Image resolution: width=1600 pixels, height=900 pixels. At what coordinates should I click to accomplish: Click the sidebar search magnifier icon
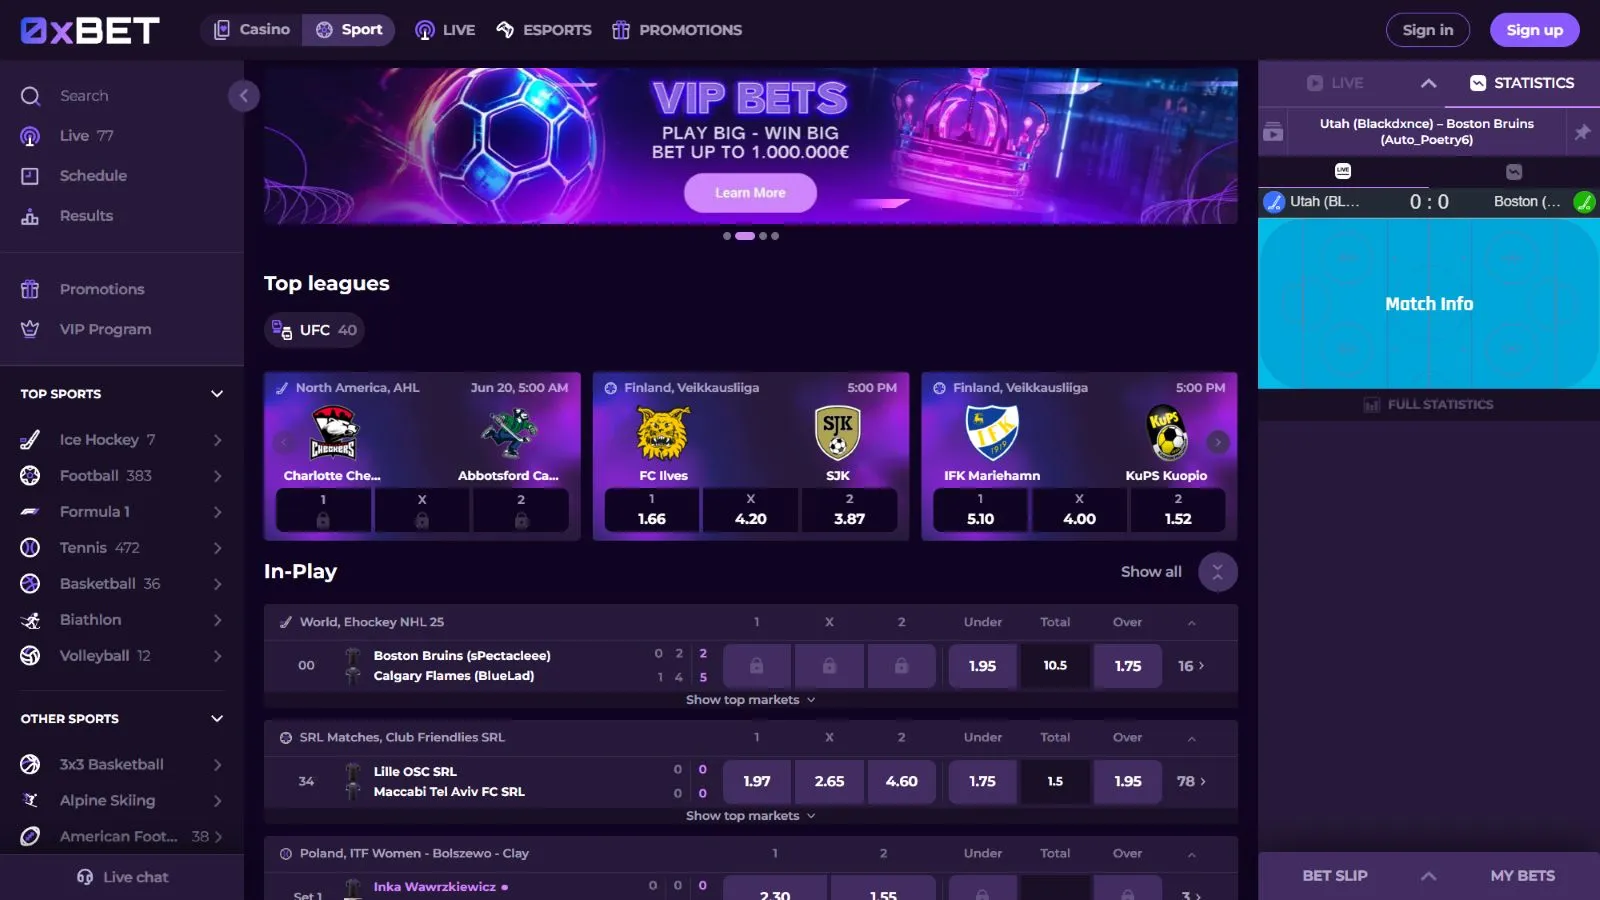tap(30, 96)
